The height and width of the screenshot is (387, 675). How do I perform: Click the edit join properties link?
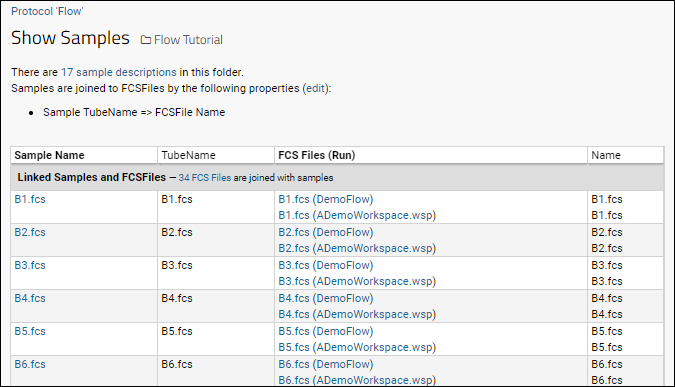(316, 88)
